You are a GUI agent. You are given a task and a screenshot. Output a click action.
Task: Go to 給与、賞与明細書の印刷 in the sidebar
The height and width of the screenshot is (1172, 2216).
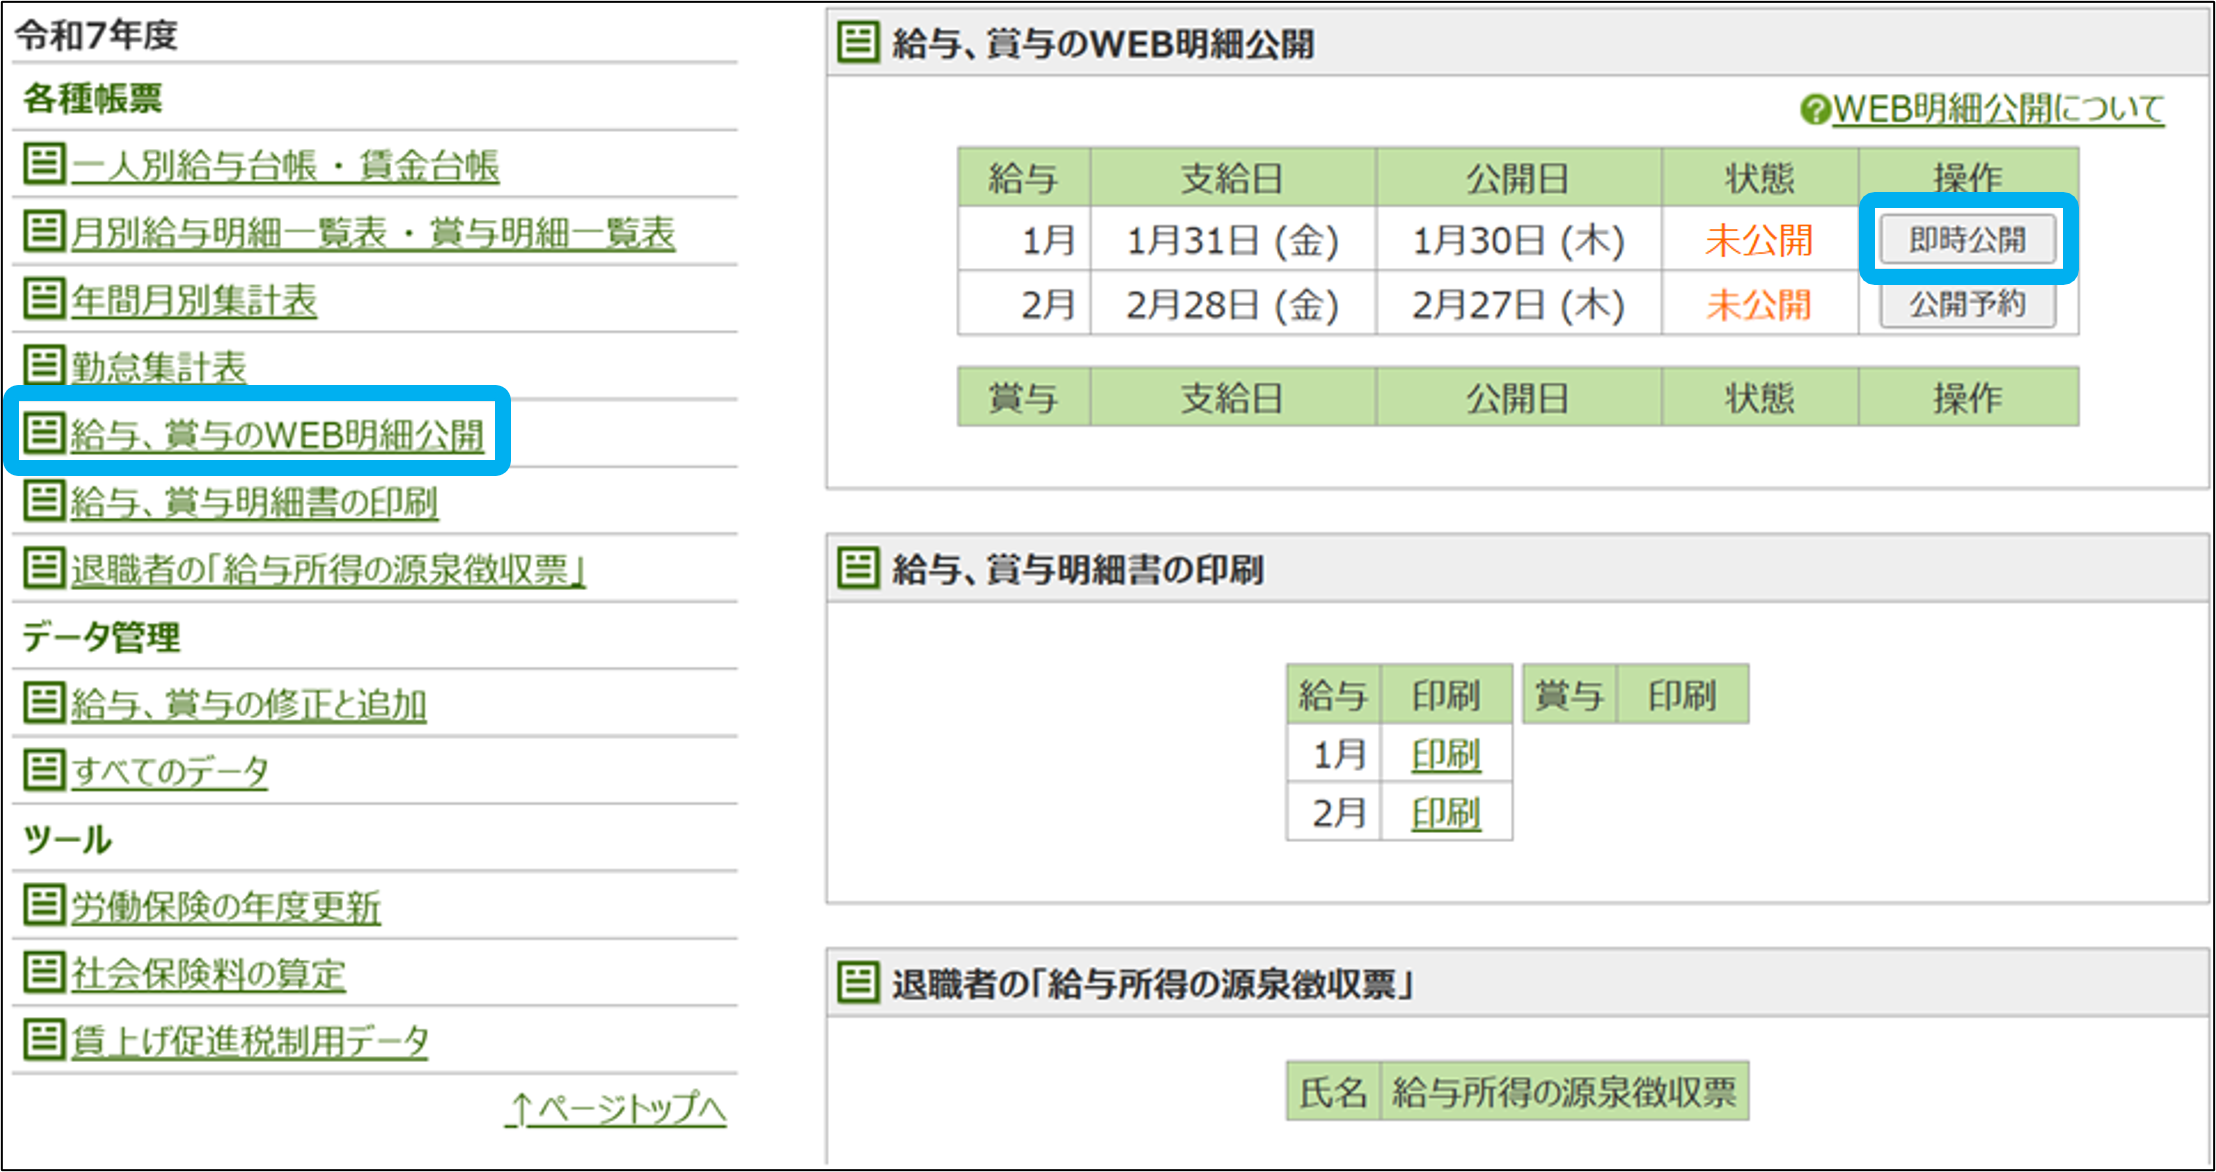254,502
